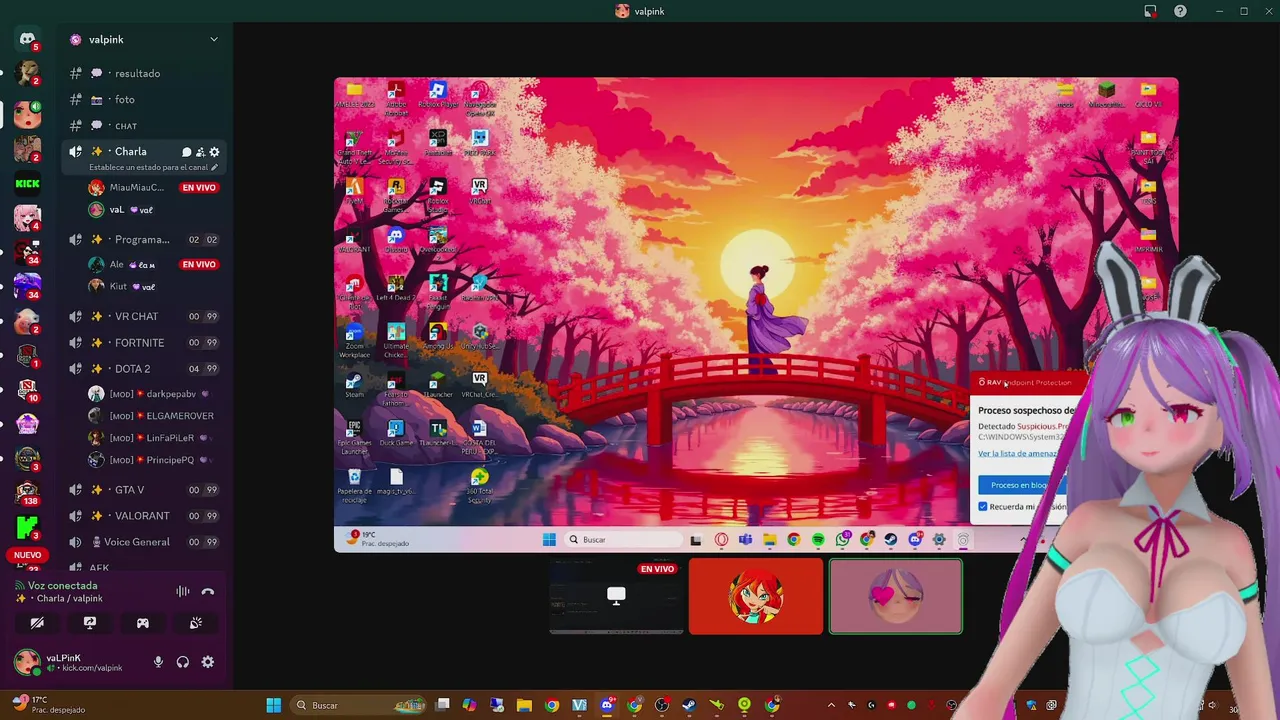Select user ELGAMEROVER in DOTA 2
1280x720 pixels.
pos(152,416)
